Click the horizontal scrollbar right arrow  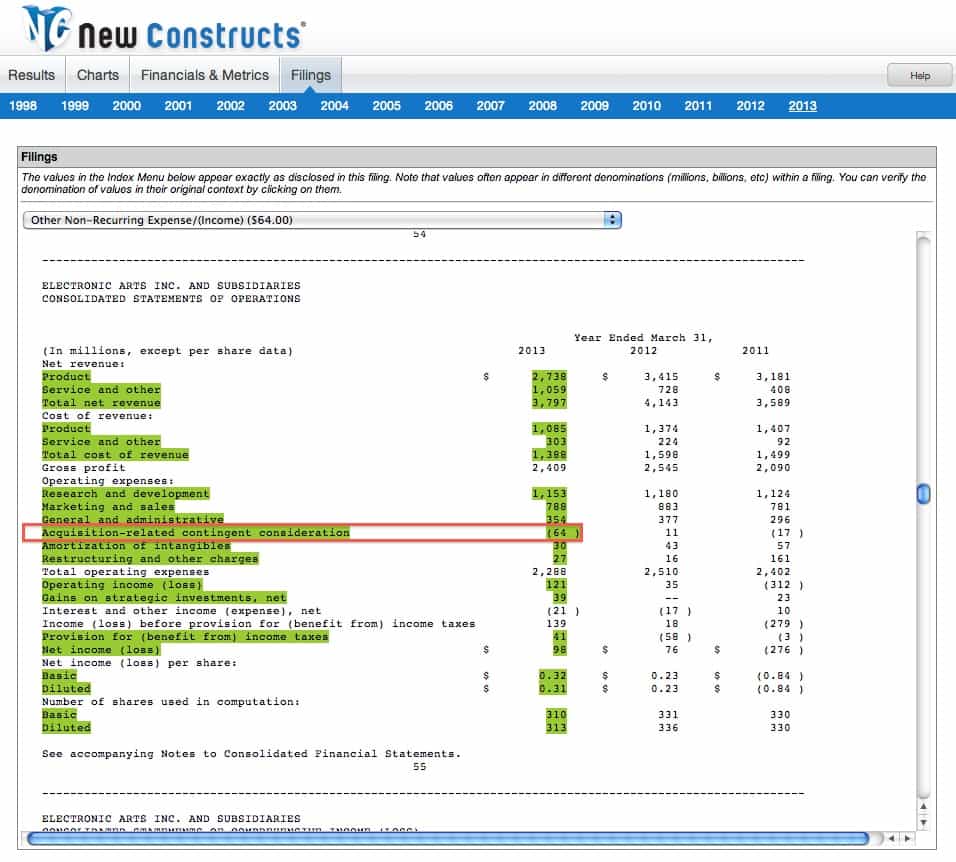907,838
